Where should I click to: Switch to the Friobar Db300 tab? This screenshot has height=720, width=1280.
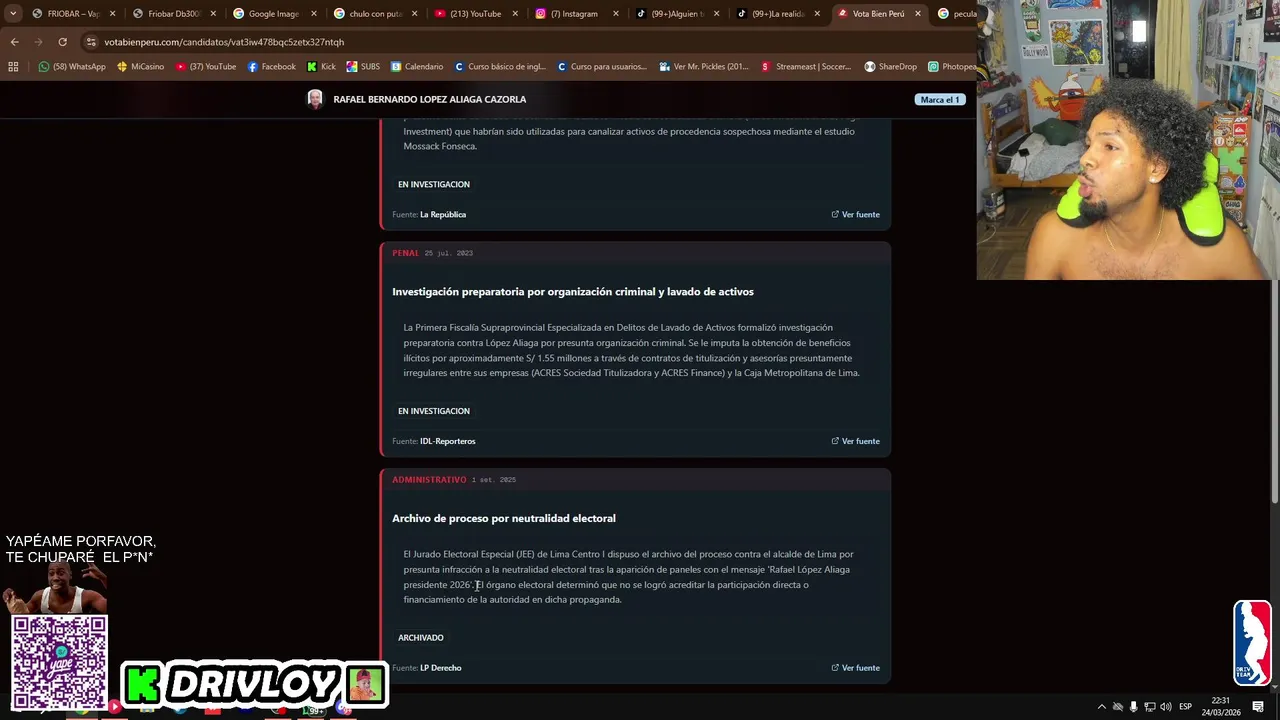172,14
